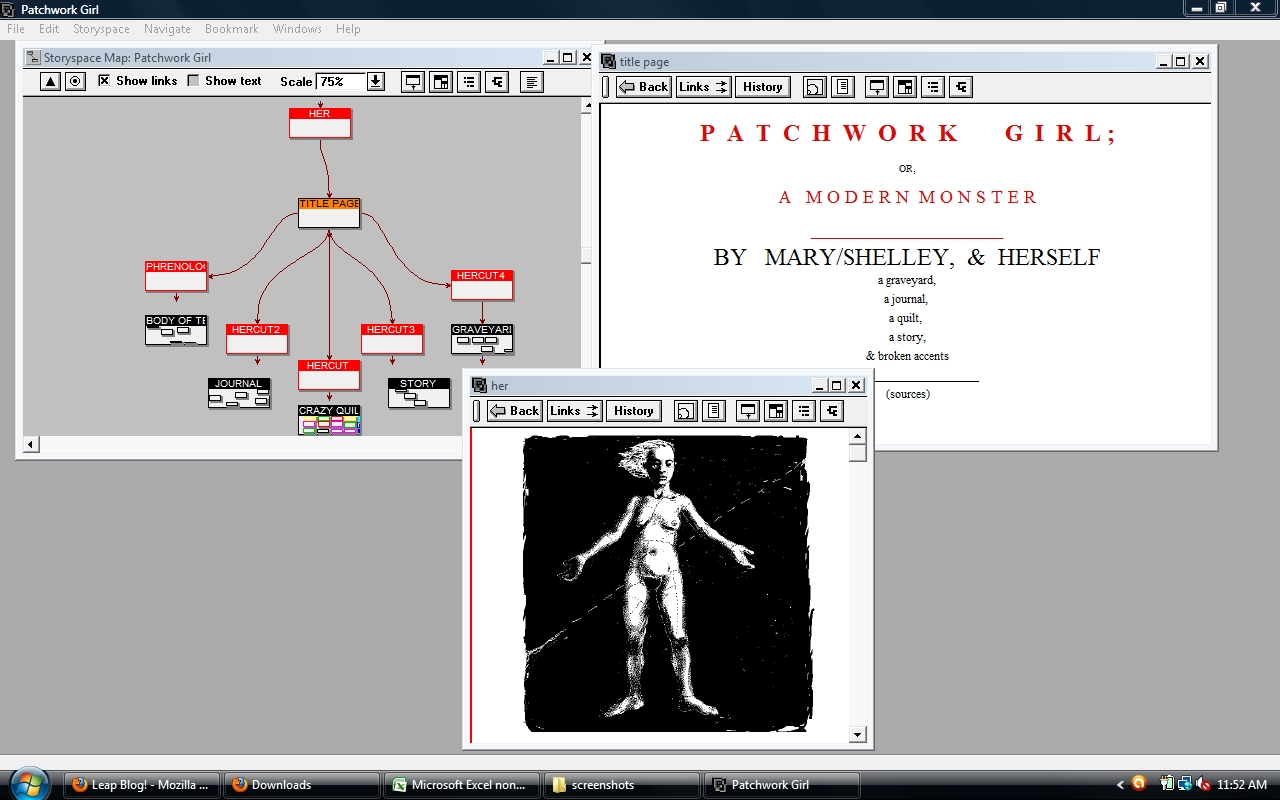The width and height of the screenshot is (1280, 800).
Task: Click 'a story,' text on title page
Action: tap(907, 337)
